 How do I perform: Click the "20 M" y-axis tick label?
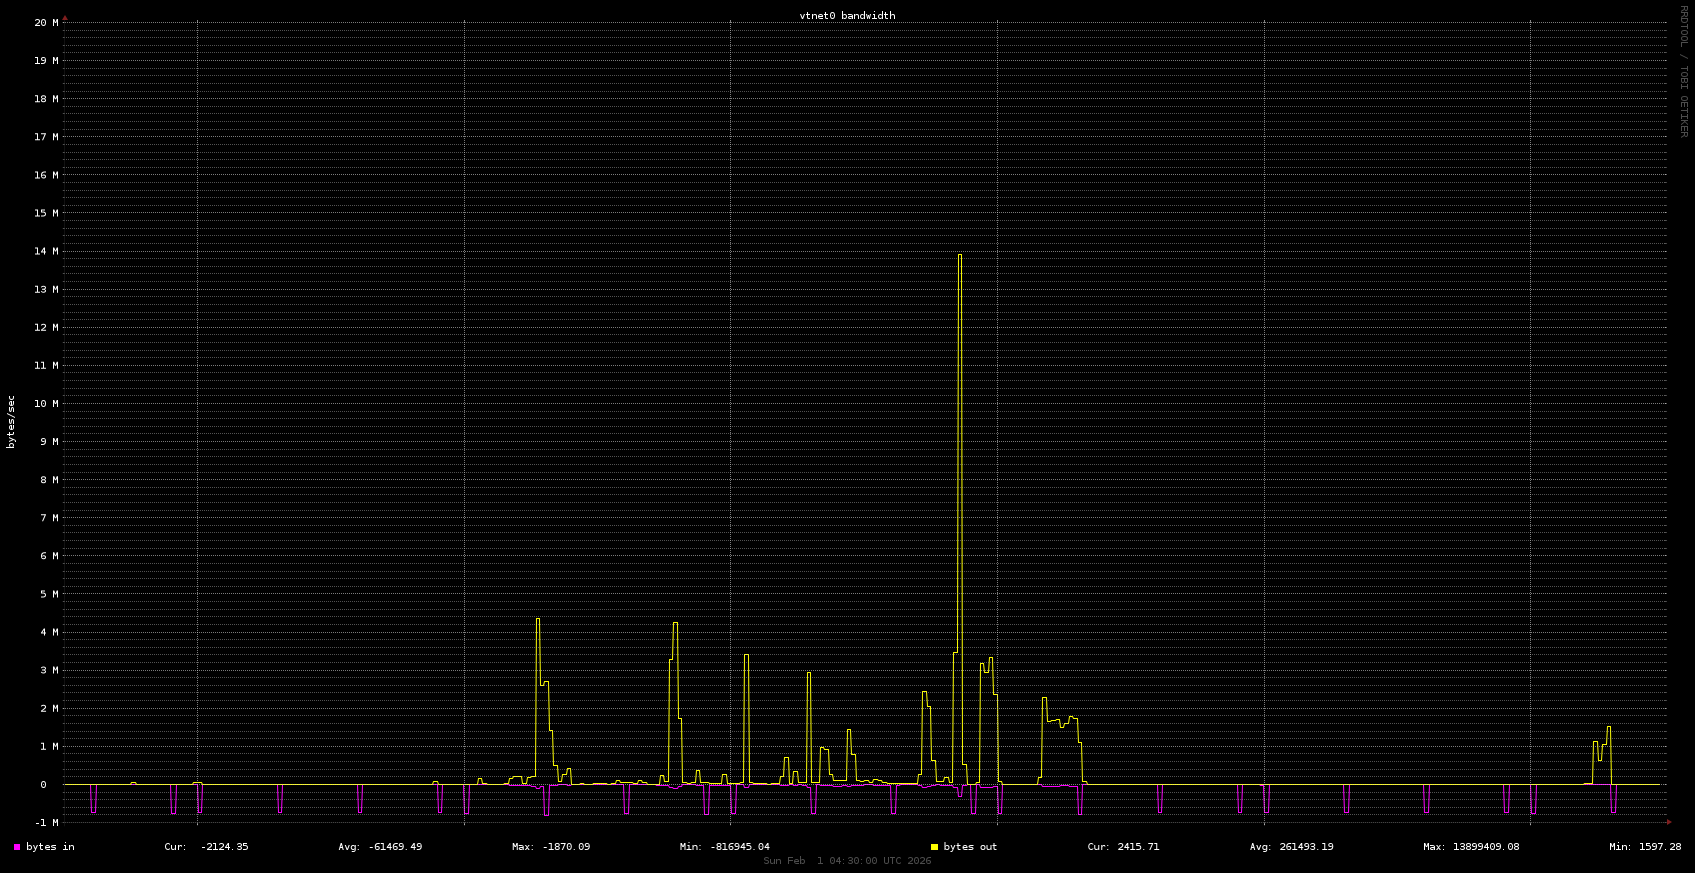46,23
